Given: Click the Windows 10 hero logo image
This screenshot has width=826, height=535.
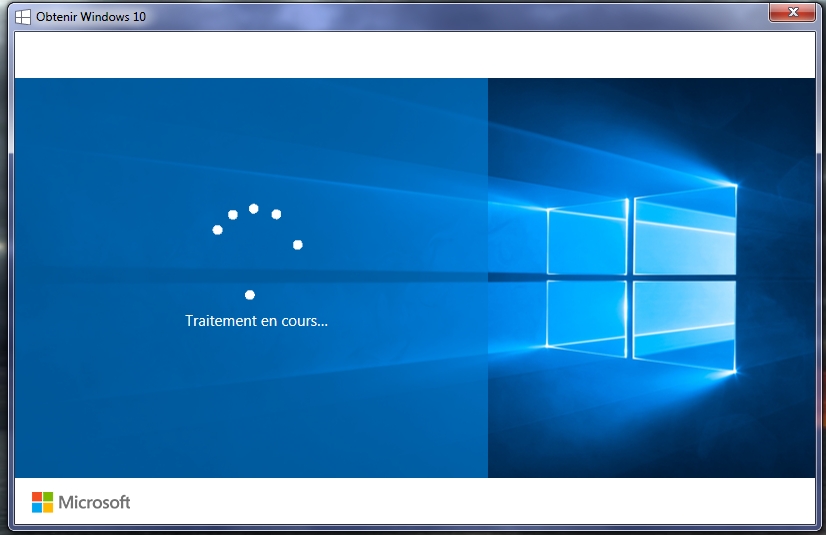Looking at the screenshot, I should pyautogui.click(x=641, y=279).
